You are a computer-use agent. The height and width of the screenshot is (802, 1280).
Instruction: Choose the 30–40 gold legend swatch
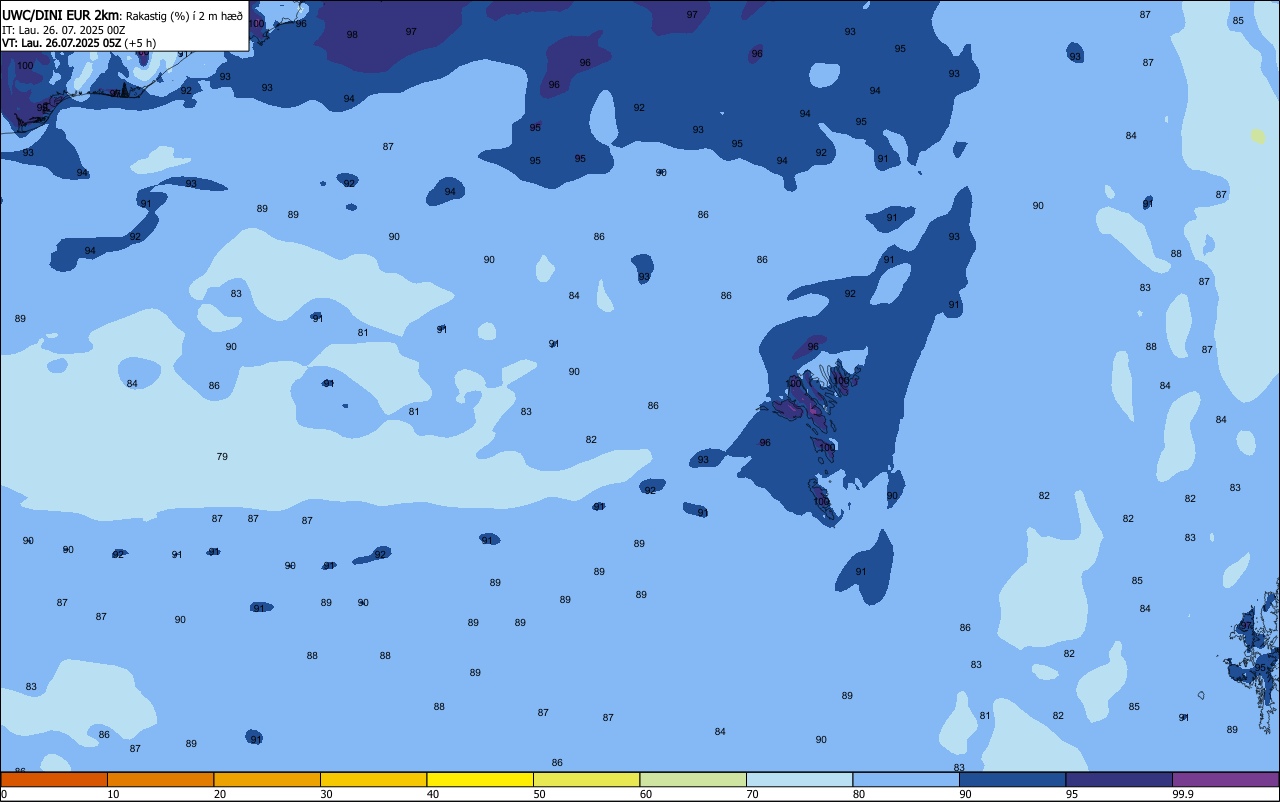point(373,779)
